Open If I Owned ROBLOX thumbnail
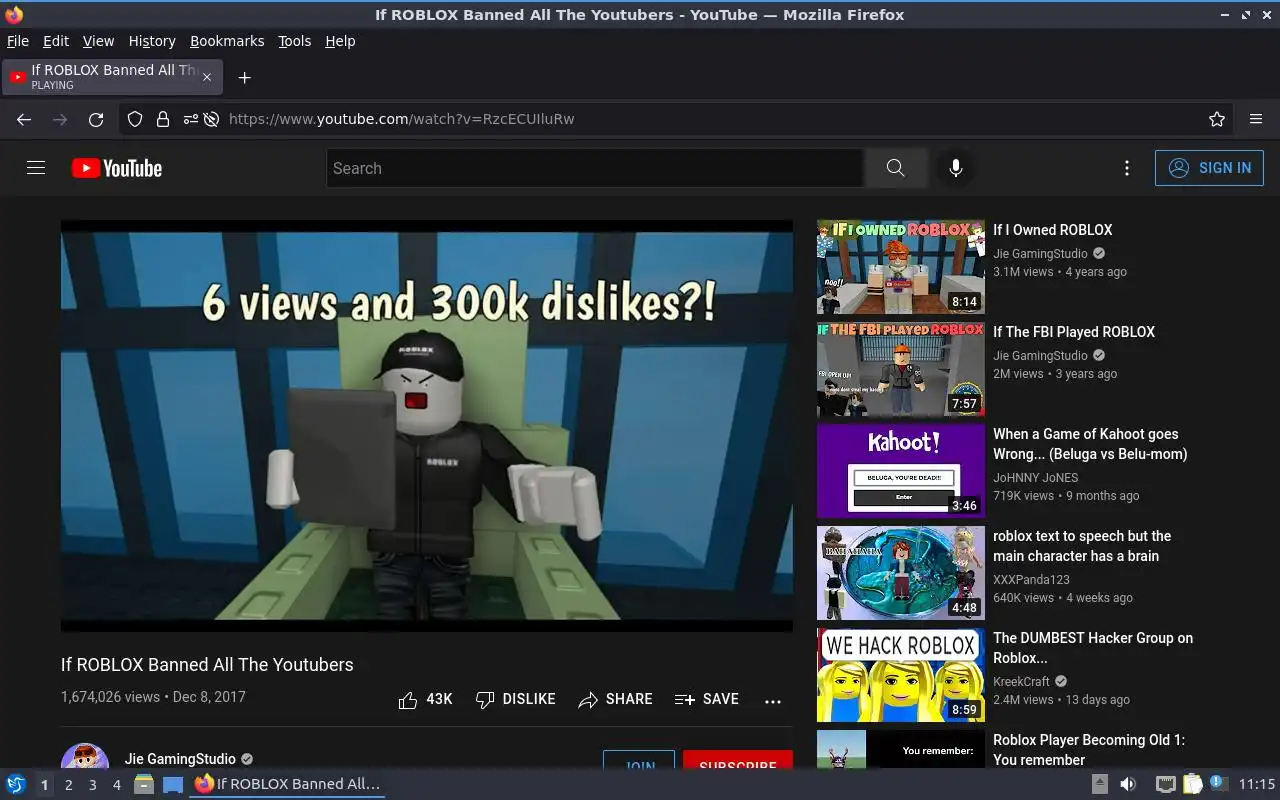The image size is (1280, 800). [x=901, y=267]
